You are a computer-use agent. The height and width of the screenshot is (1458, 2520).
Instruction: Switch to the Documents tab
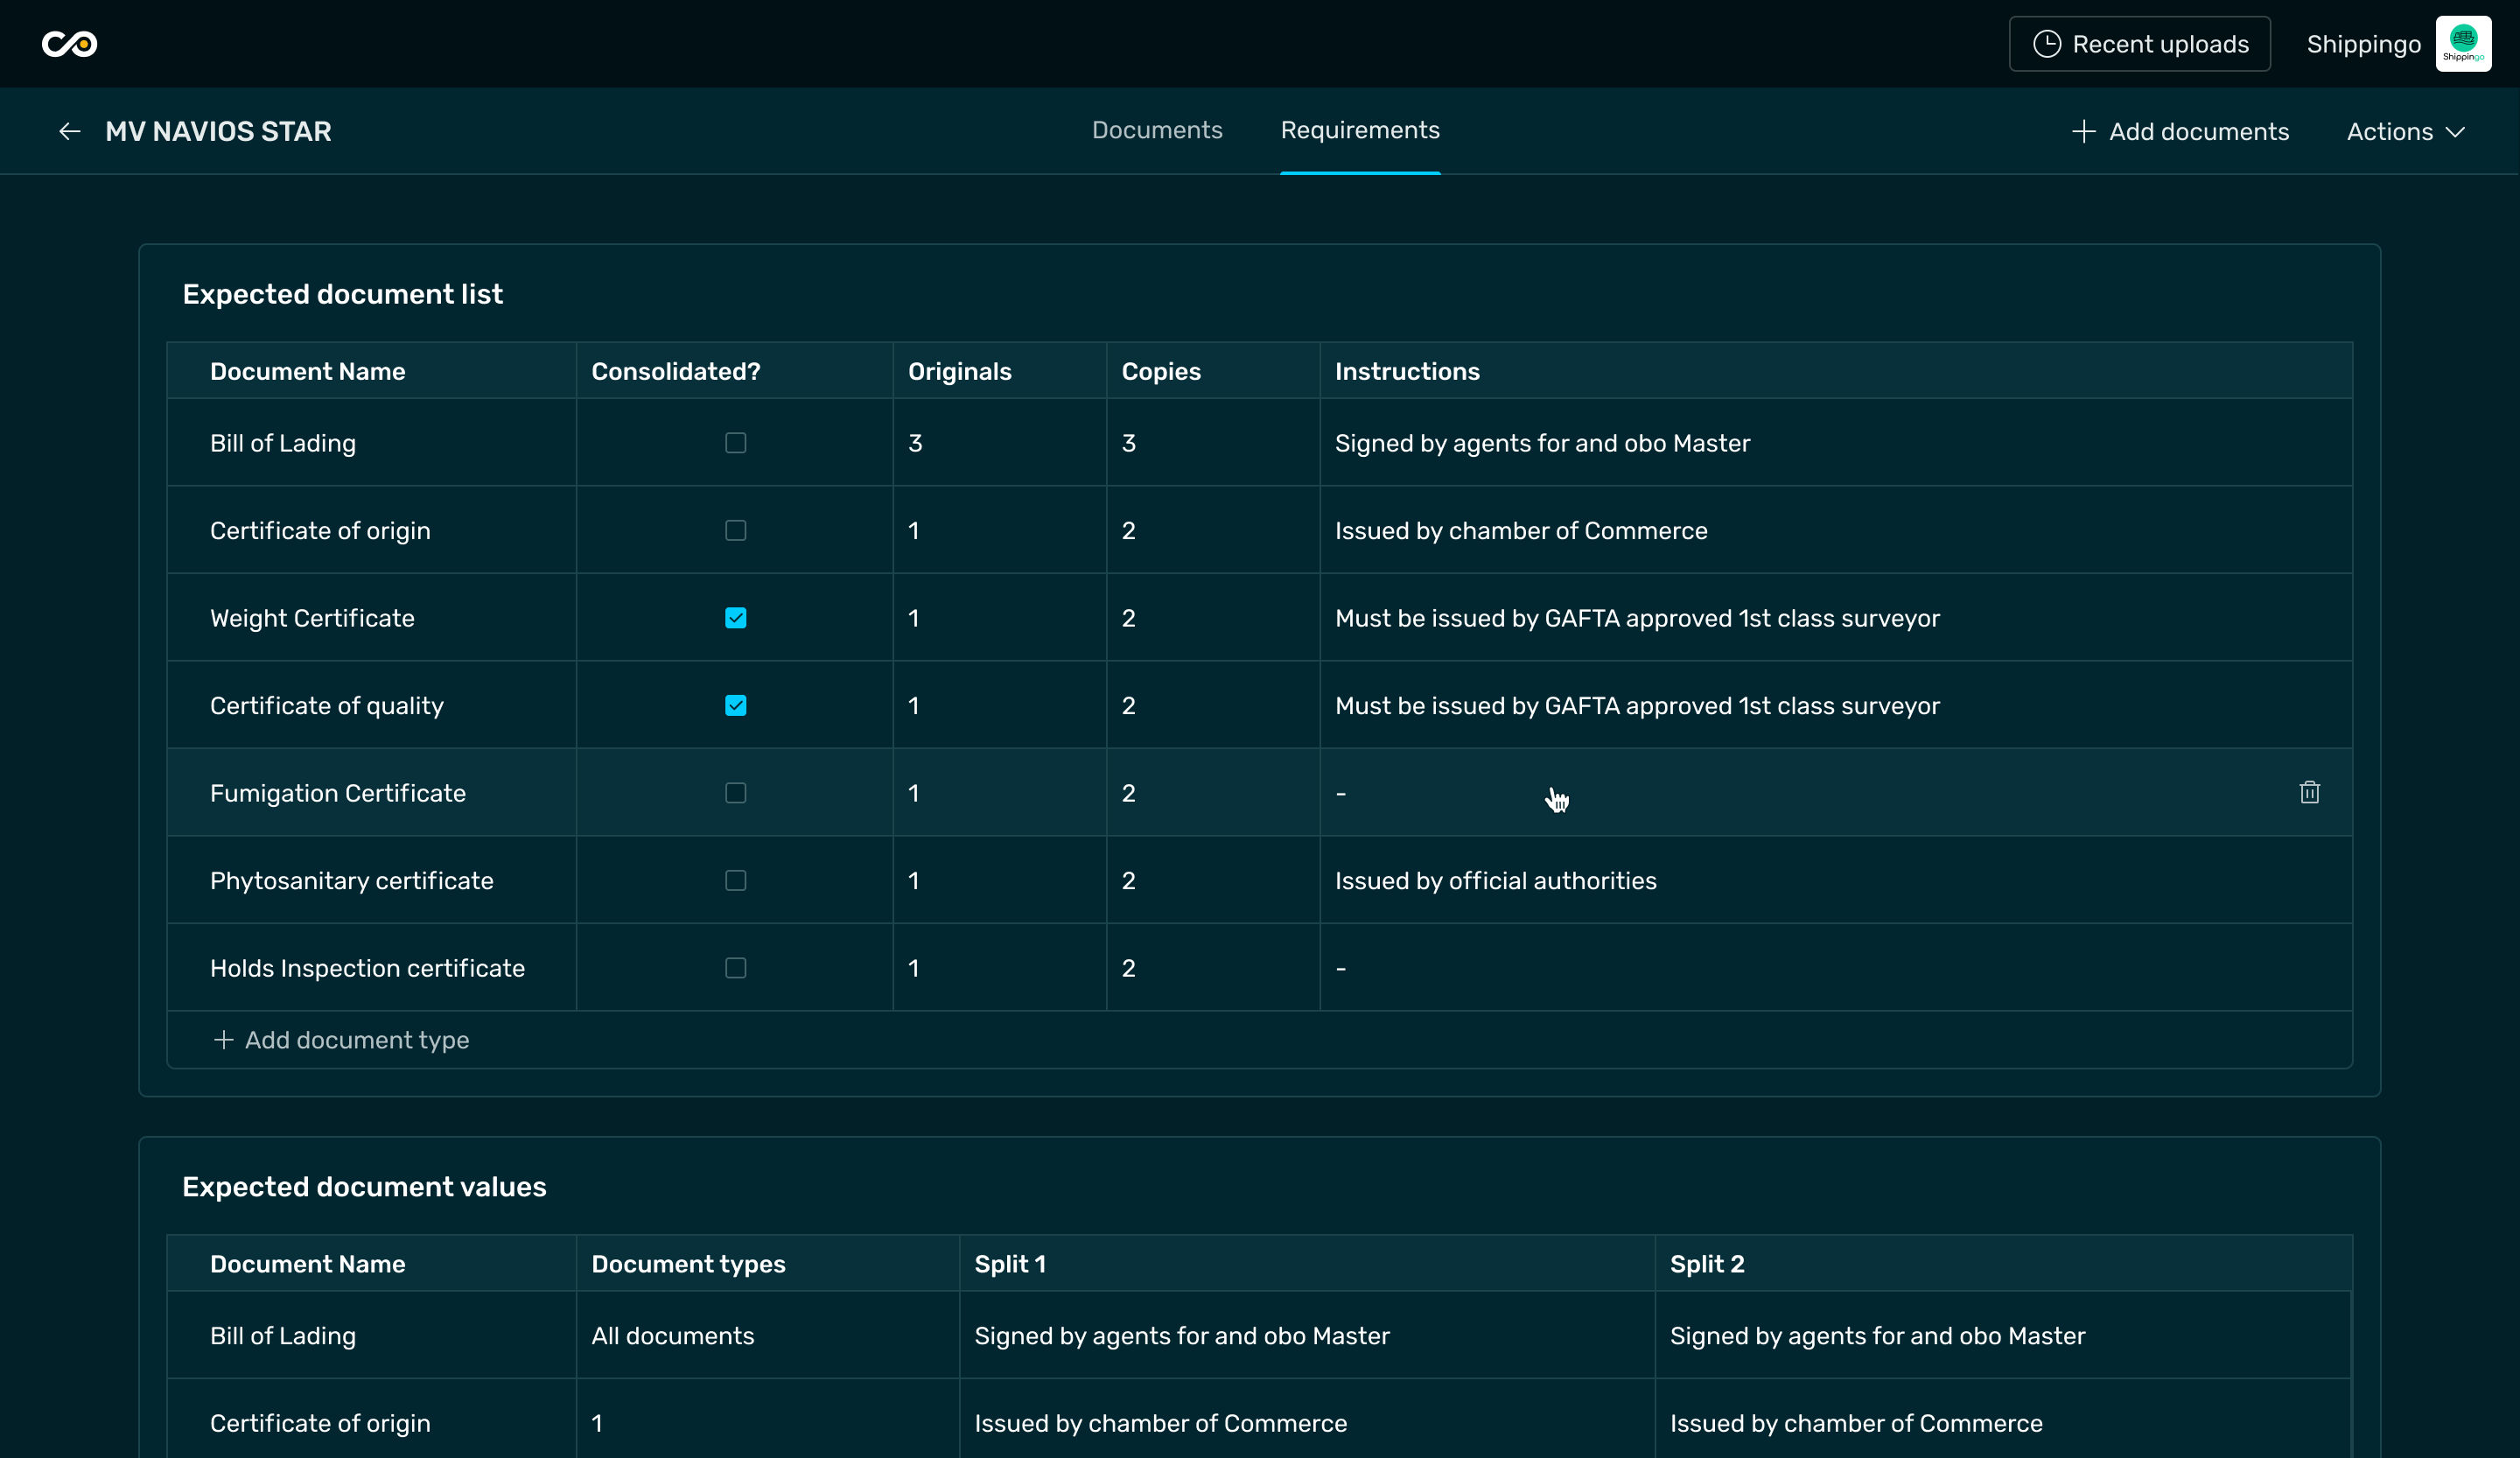click(1157, 130)
